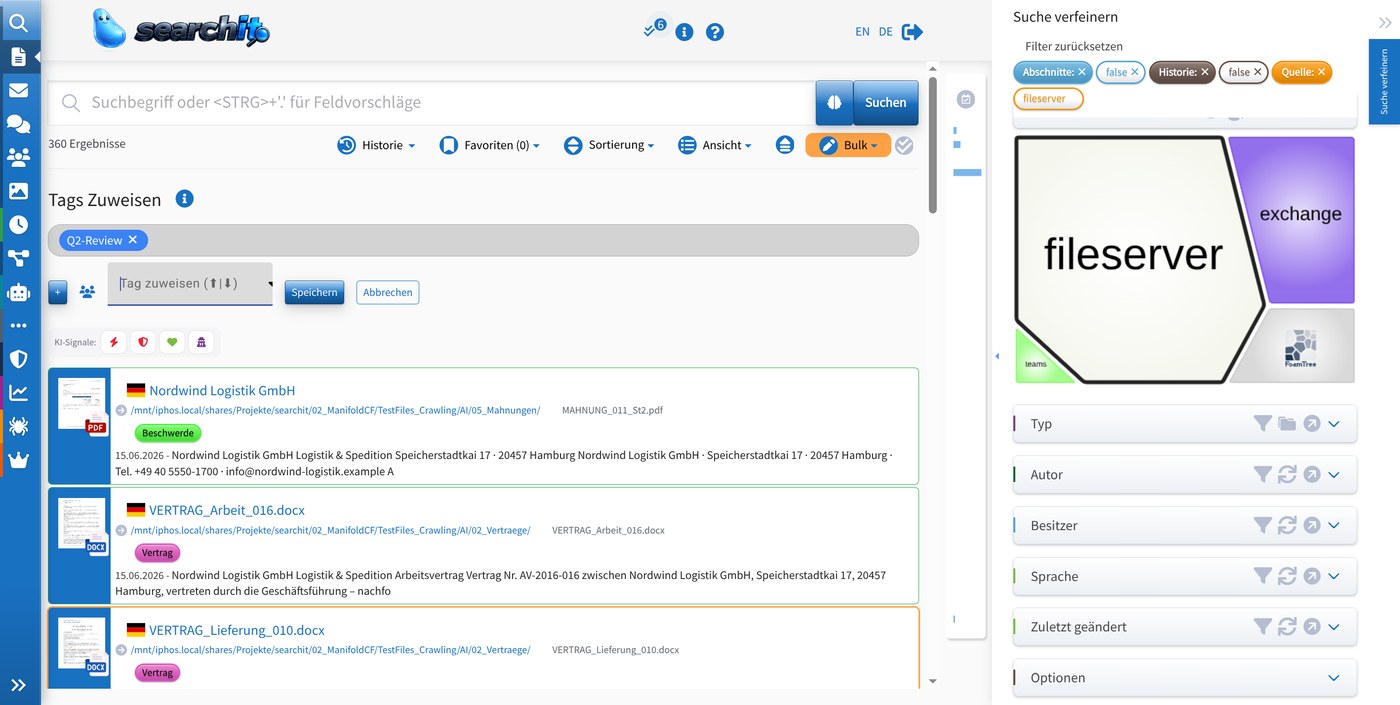1400x705 pixels.
Task: Open the spider crawler sidebar icon
Action: 18,427
